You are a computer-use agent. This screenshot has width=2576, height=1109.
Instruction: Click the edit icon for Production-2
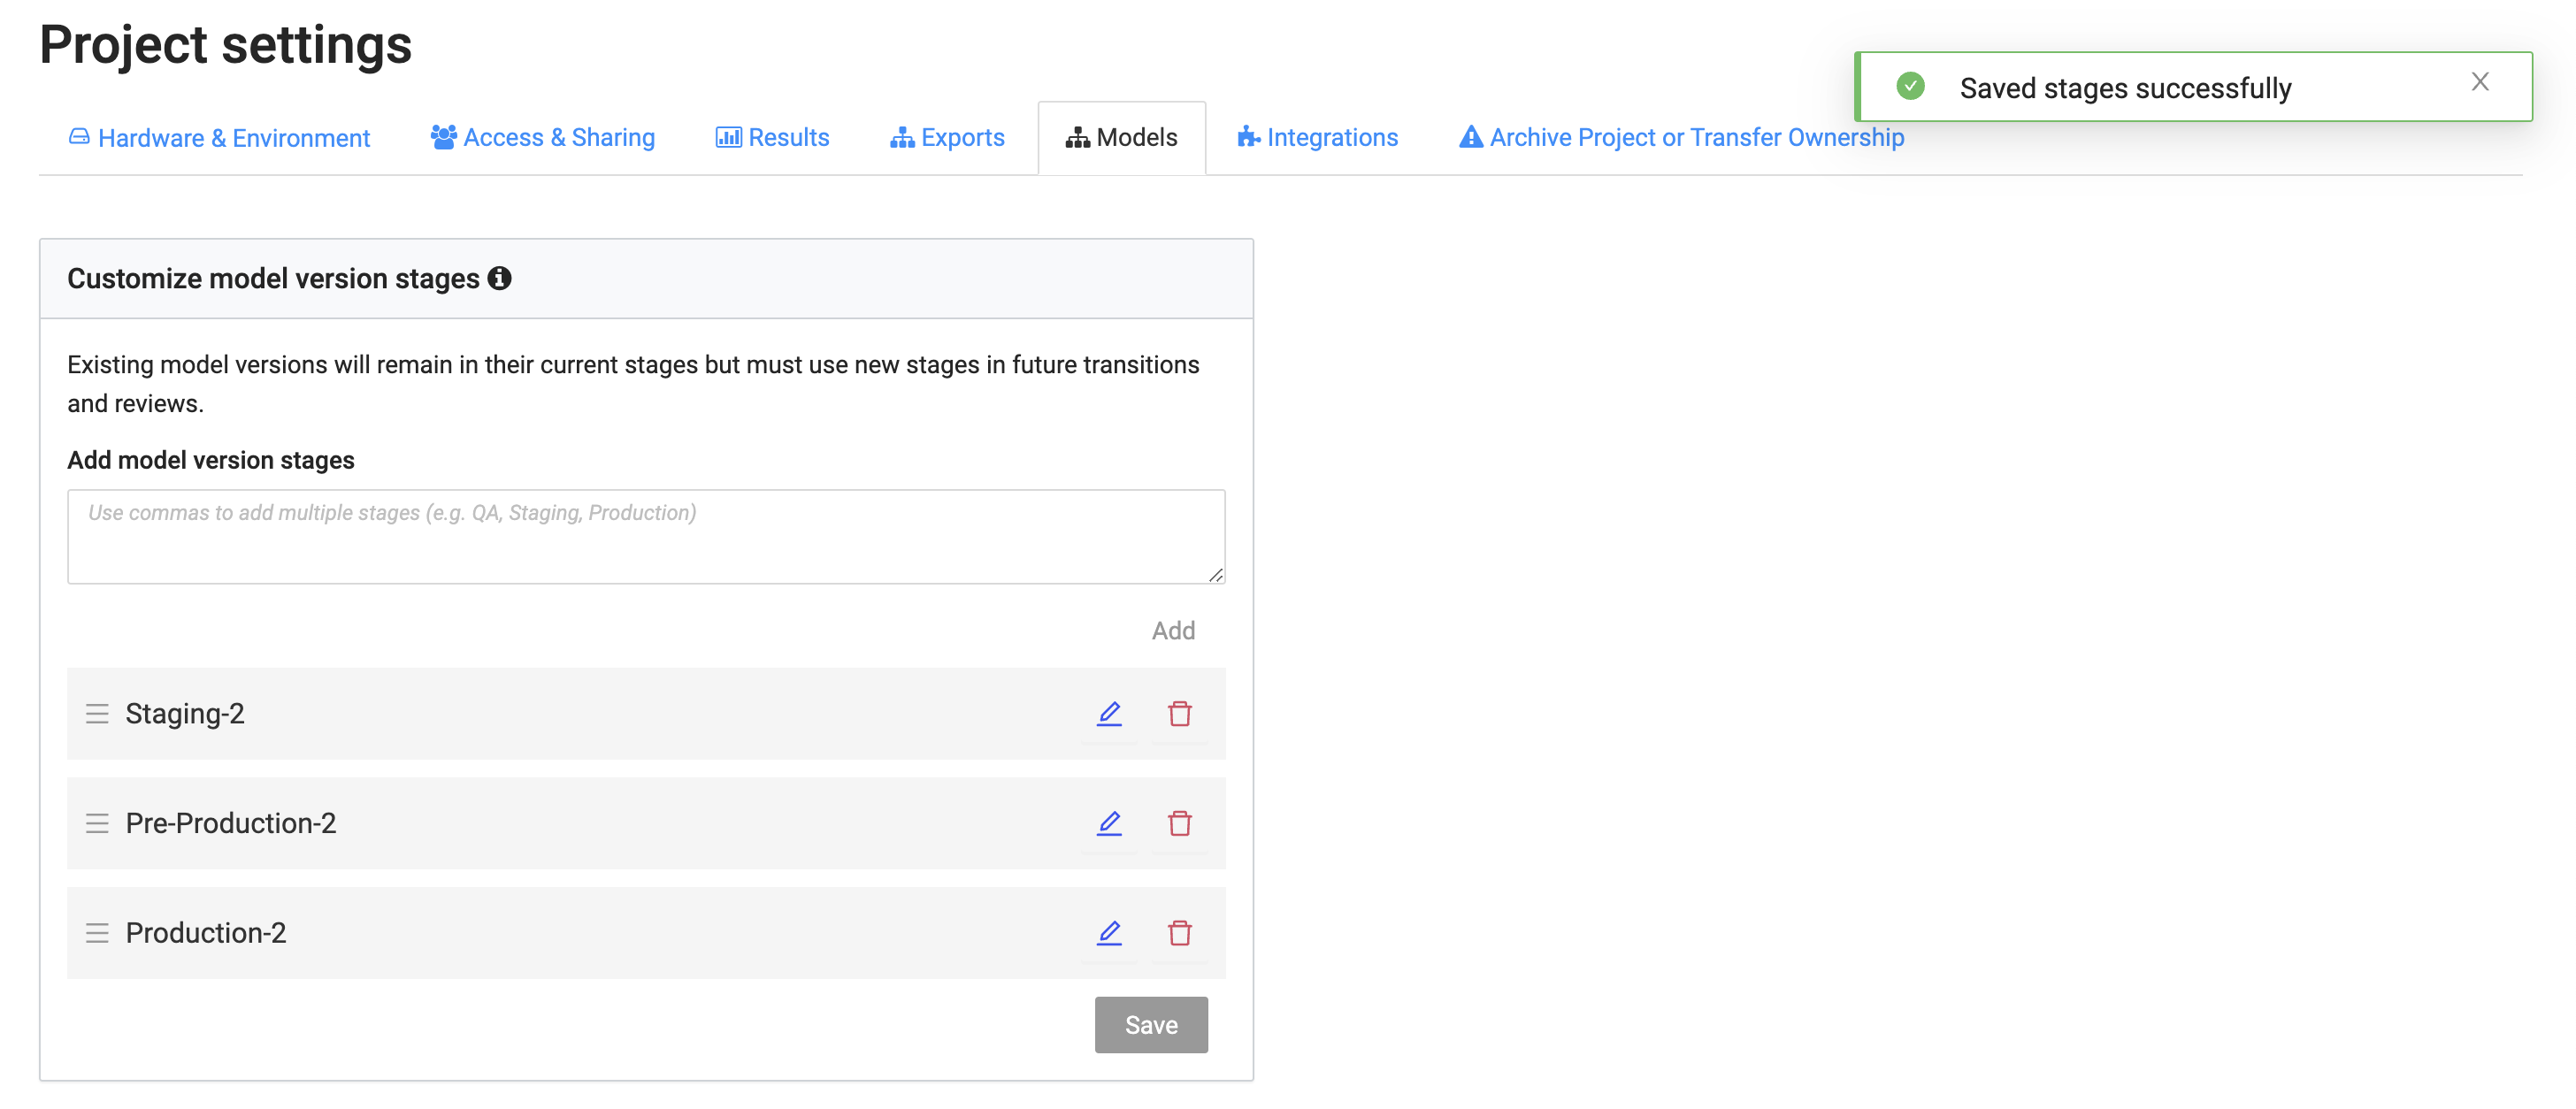[x=1109, y=931]
